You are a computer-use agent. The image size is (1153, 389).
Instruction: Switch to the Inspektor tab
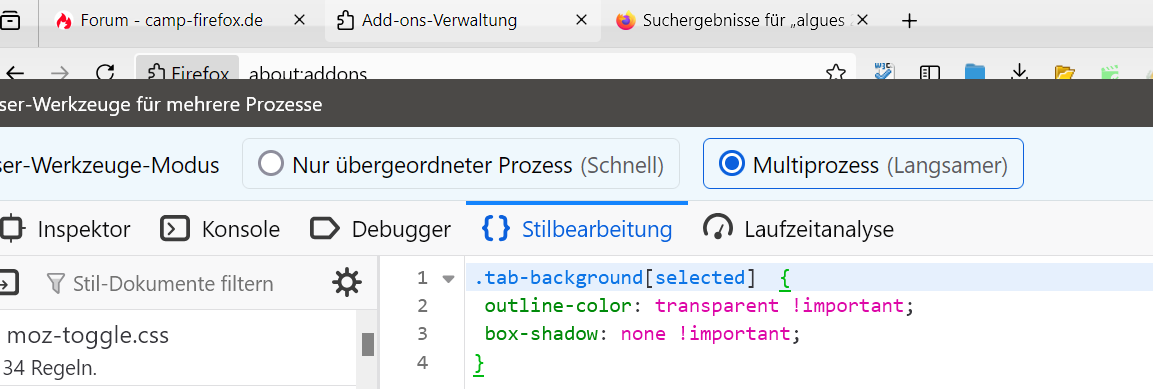coord(65,229)
